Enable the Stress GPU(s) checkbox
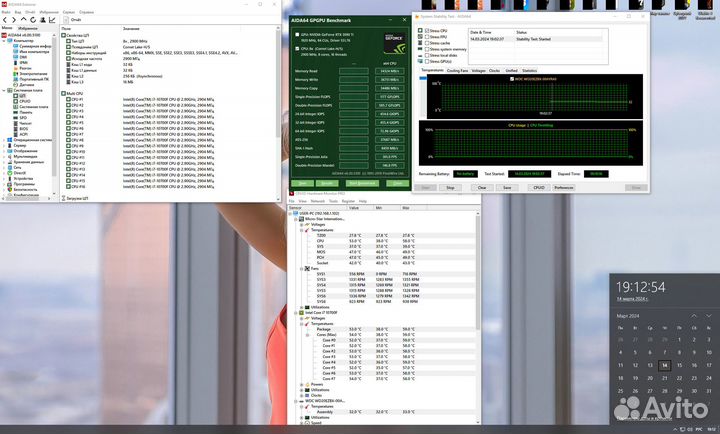The width and height of the screenshot is (720, 434). click(427, 61)
